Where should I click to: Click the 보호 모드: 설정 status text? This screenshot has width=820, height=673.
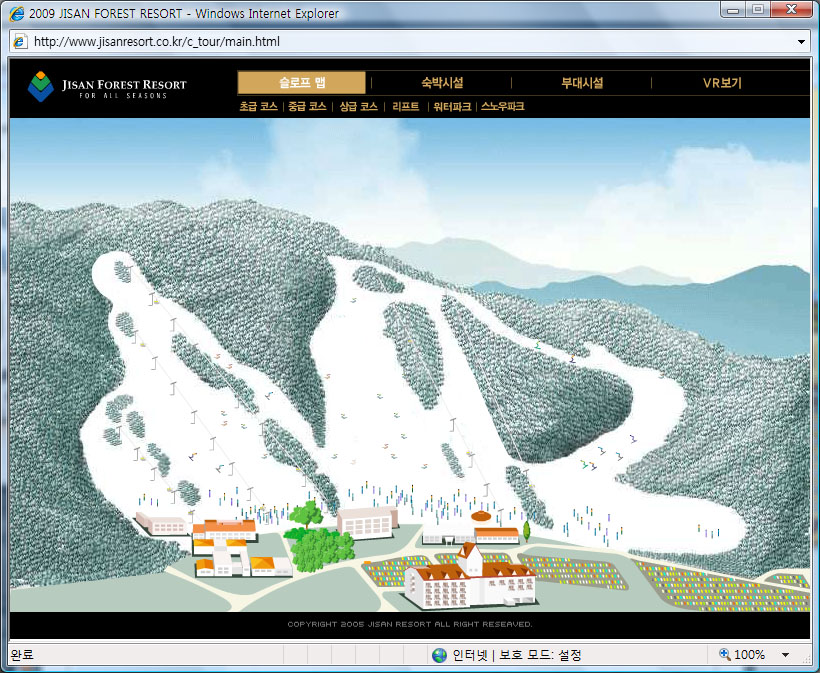pos(540,655)
